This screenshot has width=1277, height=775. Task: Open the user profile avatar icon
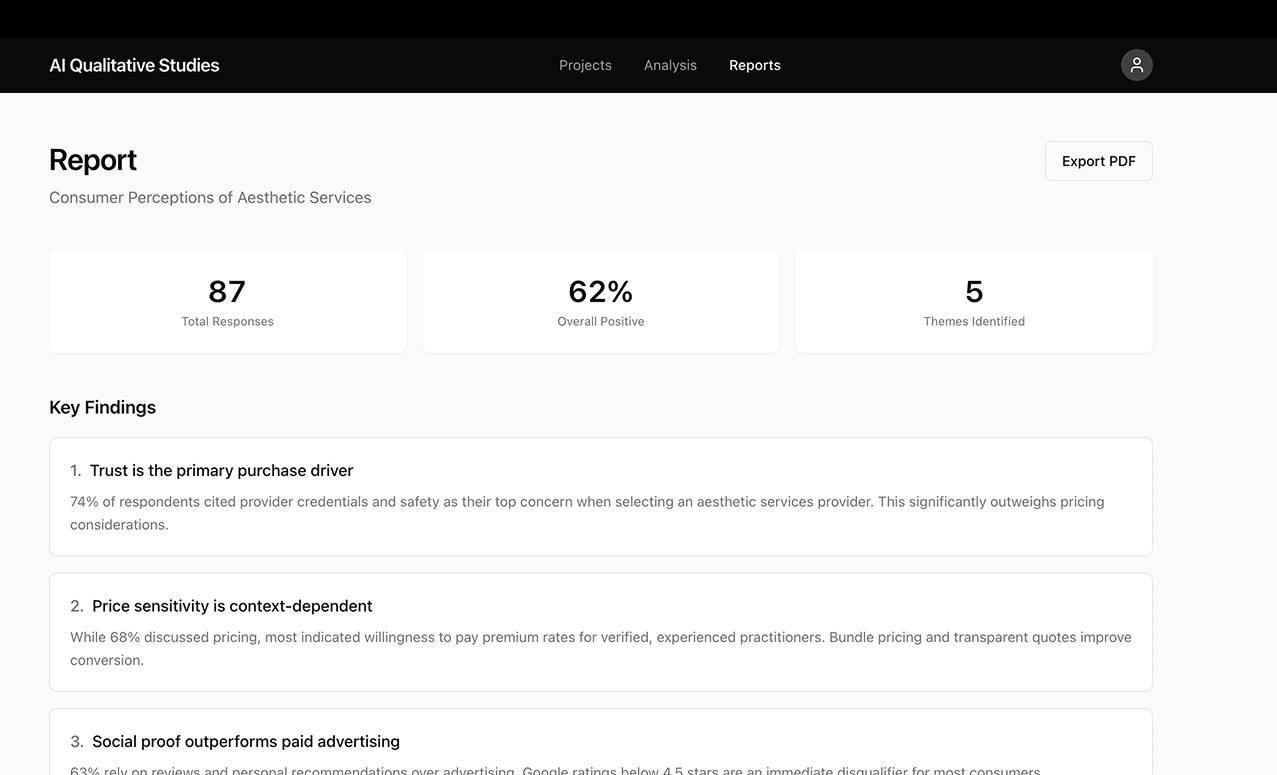click(1136, 65)
